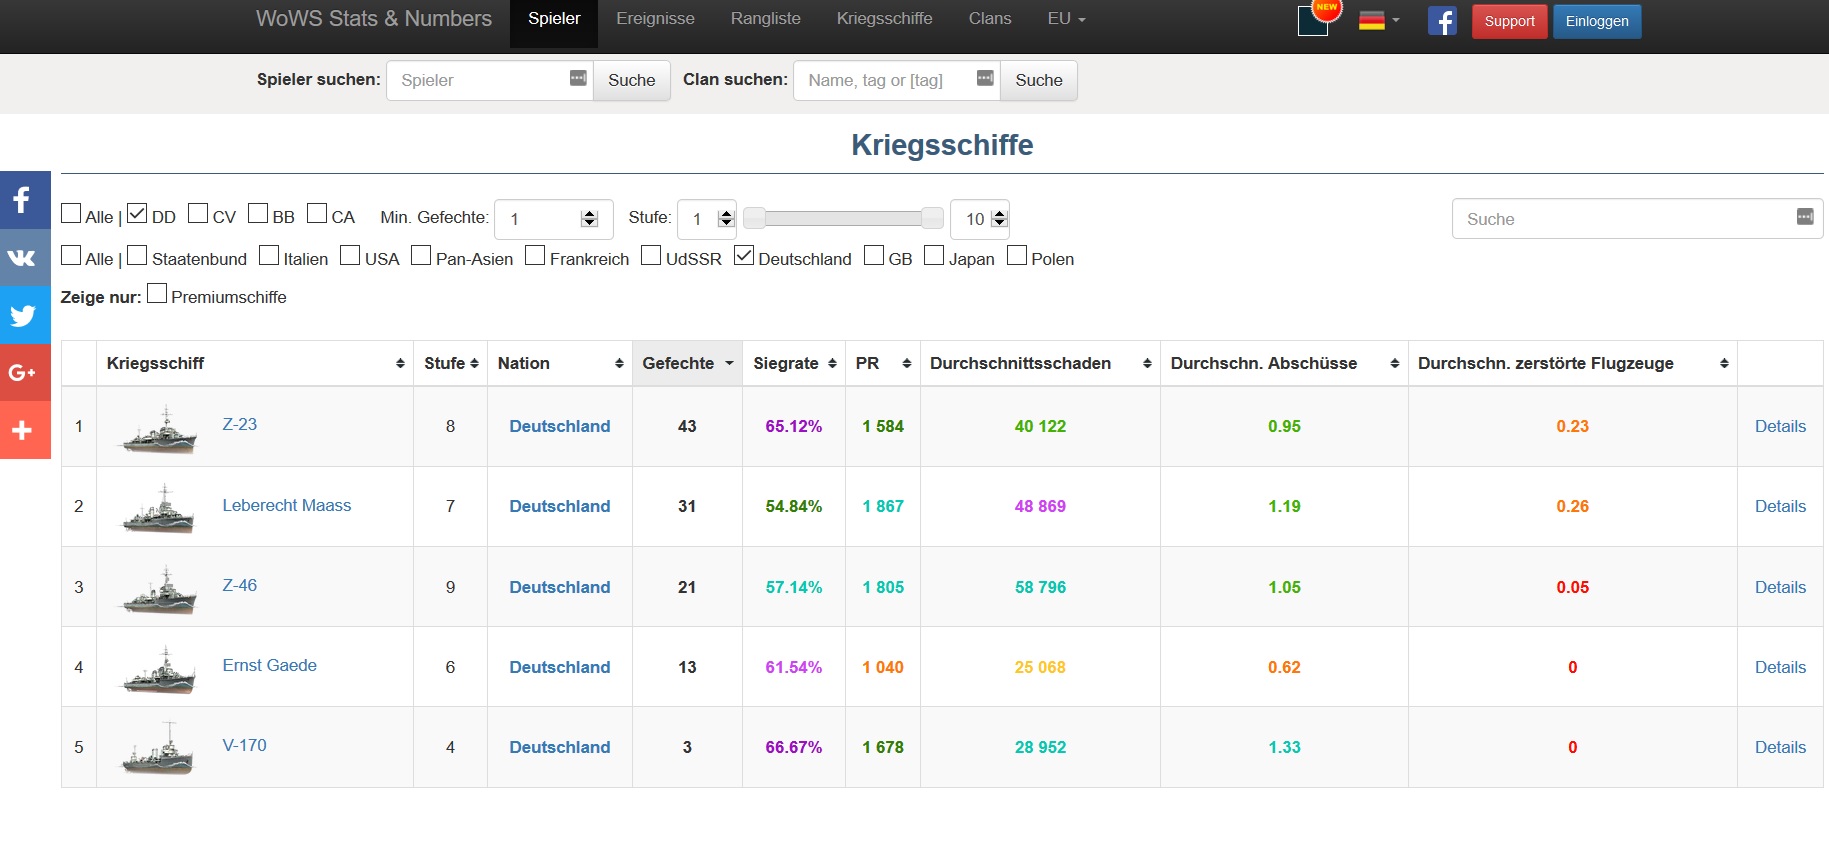This screenshot has height=843, width=1829.
Task: Click the red Support button
Action: coord(1509,21)
